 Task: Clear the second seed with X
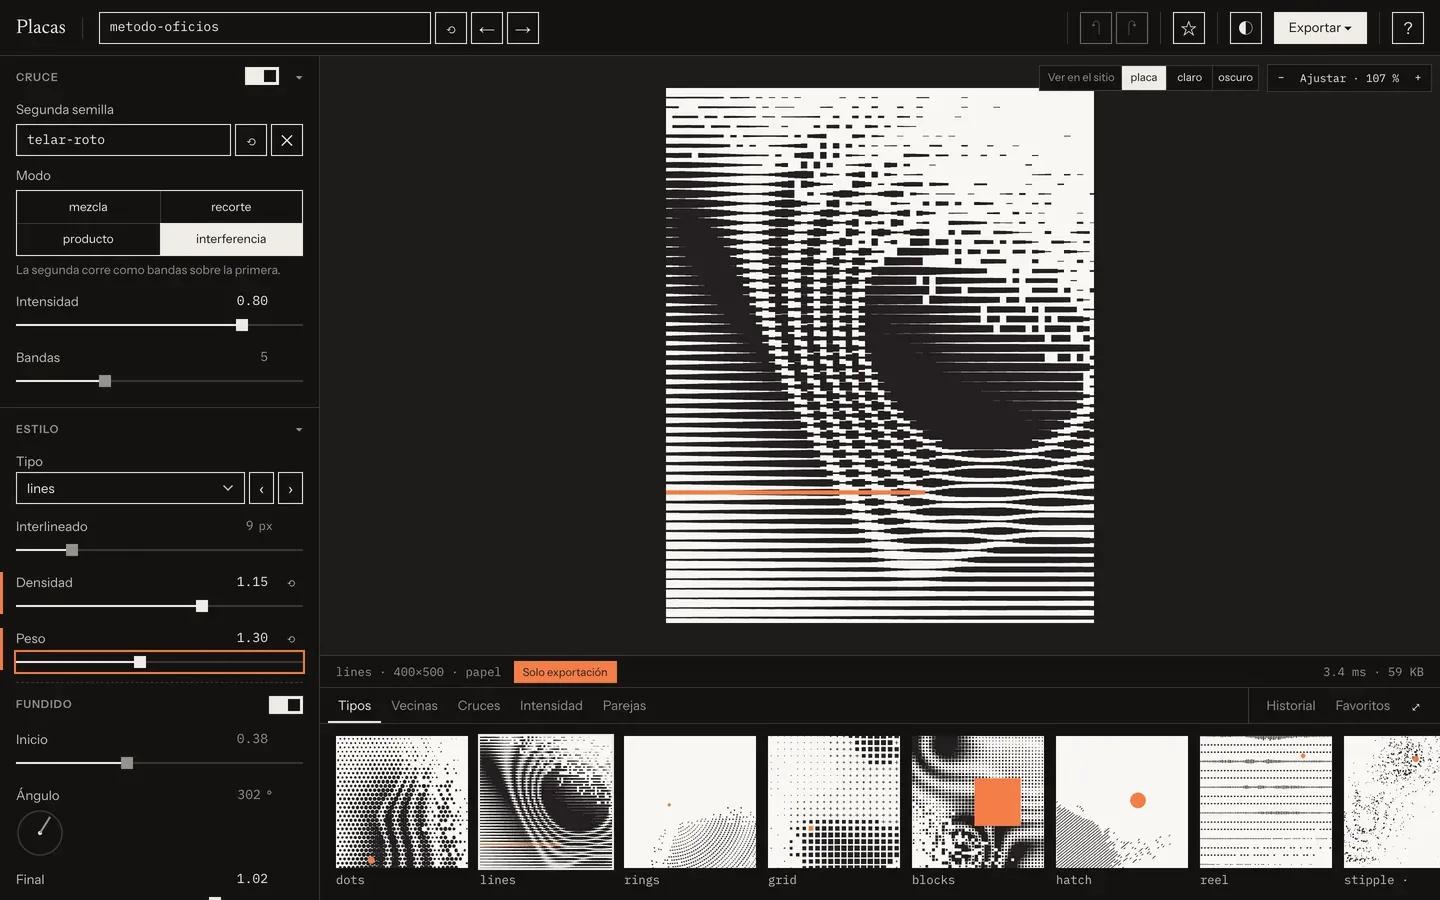(287, 140)
